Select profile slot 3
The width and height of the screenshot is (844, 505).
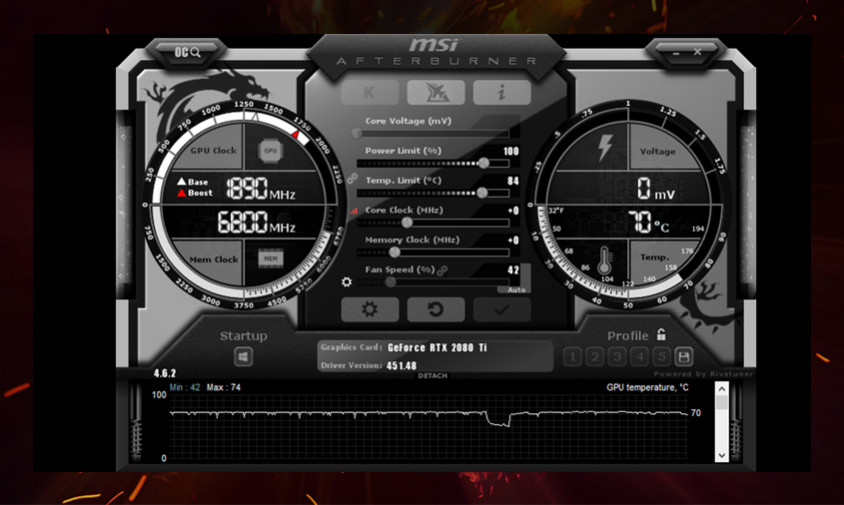[x=617, y=356]
